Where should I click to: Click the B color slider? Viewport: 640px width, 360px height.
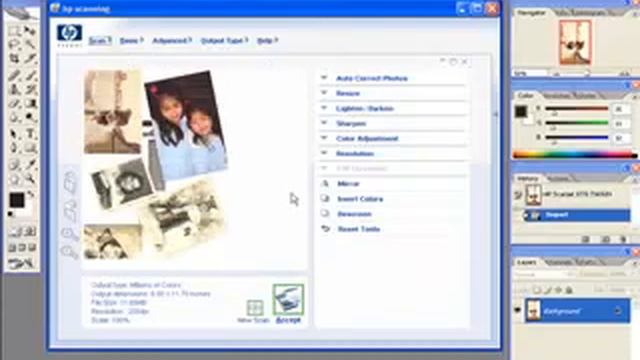point(577,138)
